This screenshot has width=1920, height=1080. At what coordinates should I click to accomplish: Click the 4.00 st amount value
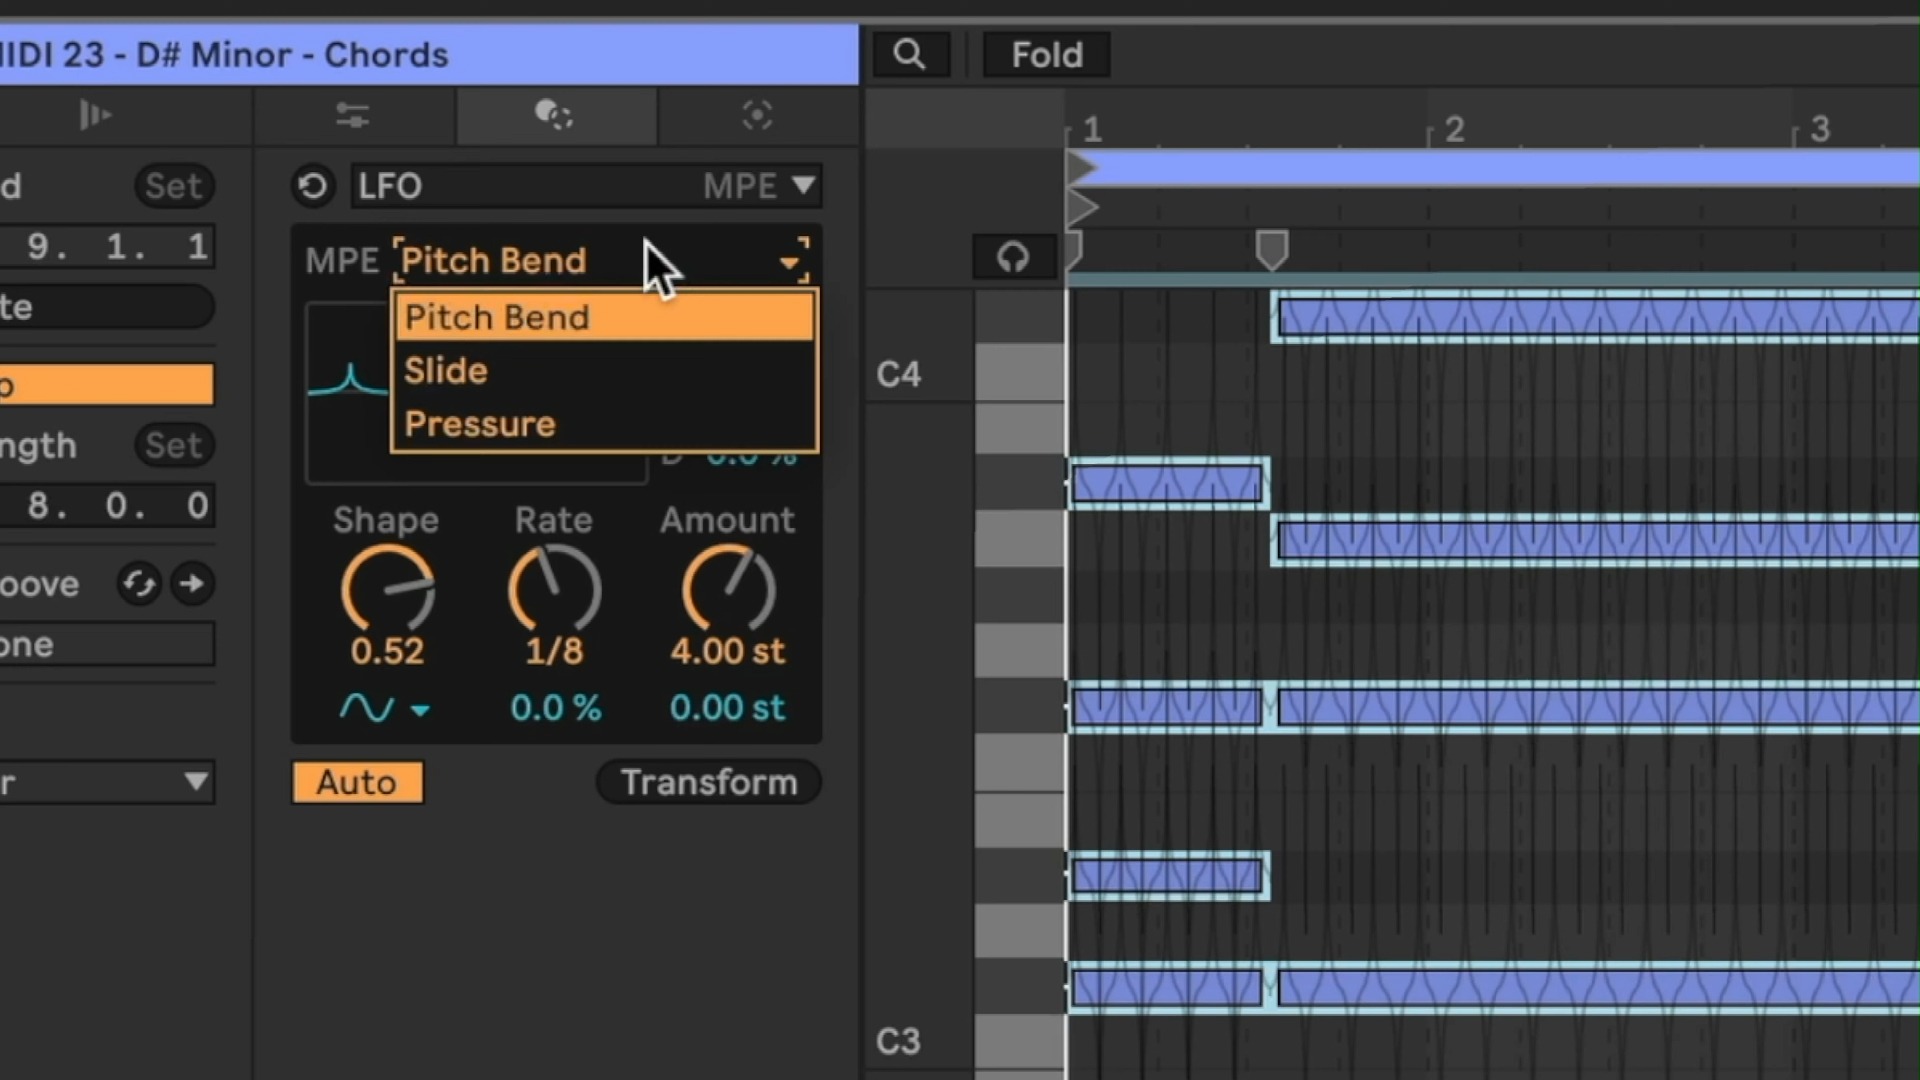727,652
